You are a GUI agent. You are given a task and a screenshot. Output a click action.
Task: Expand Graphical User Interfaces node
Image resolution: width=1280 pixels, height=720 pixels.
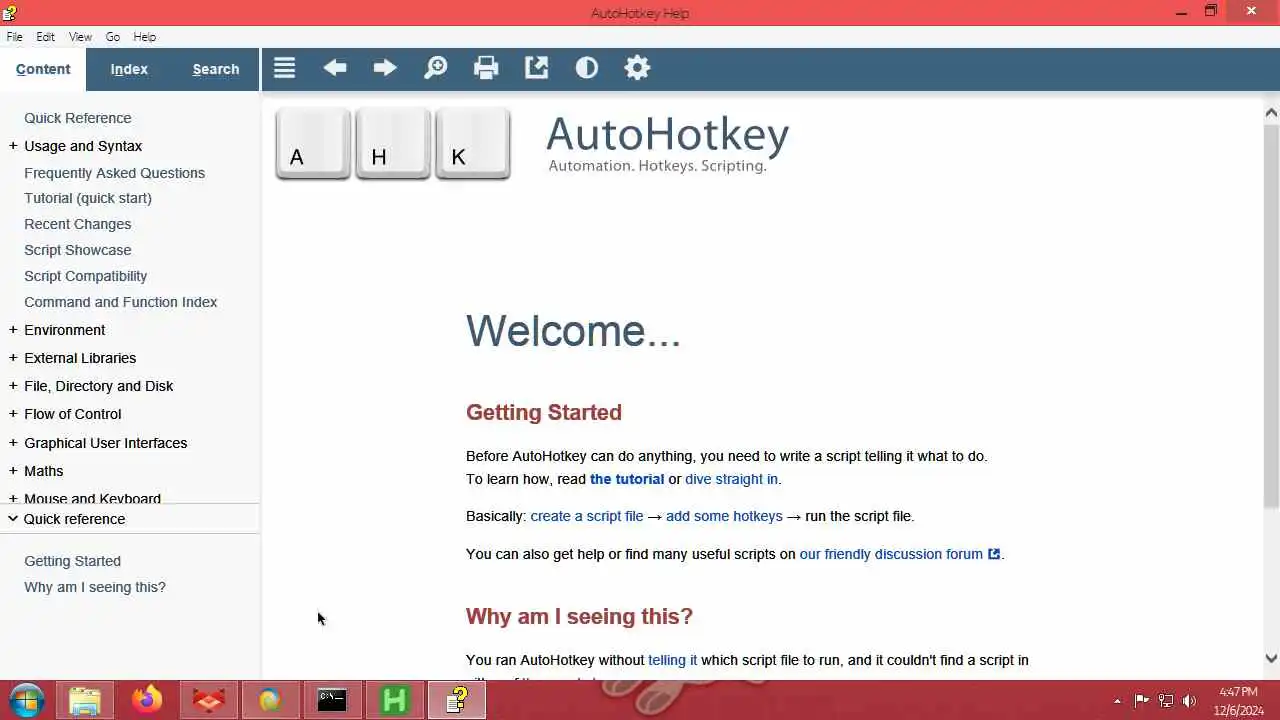coord(13,443)
